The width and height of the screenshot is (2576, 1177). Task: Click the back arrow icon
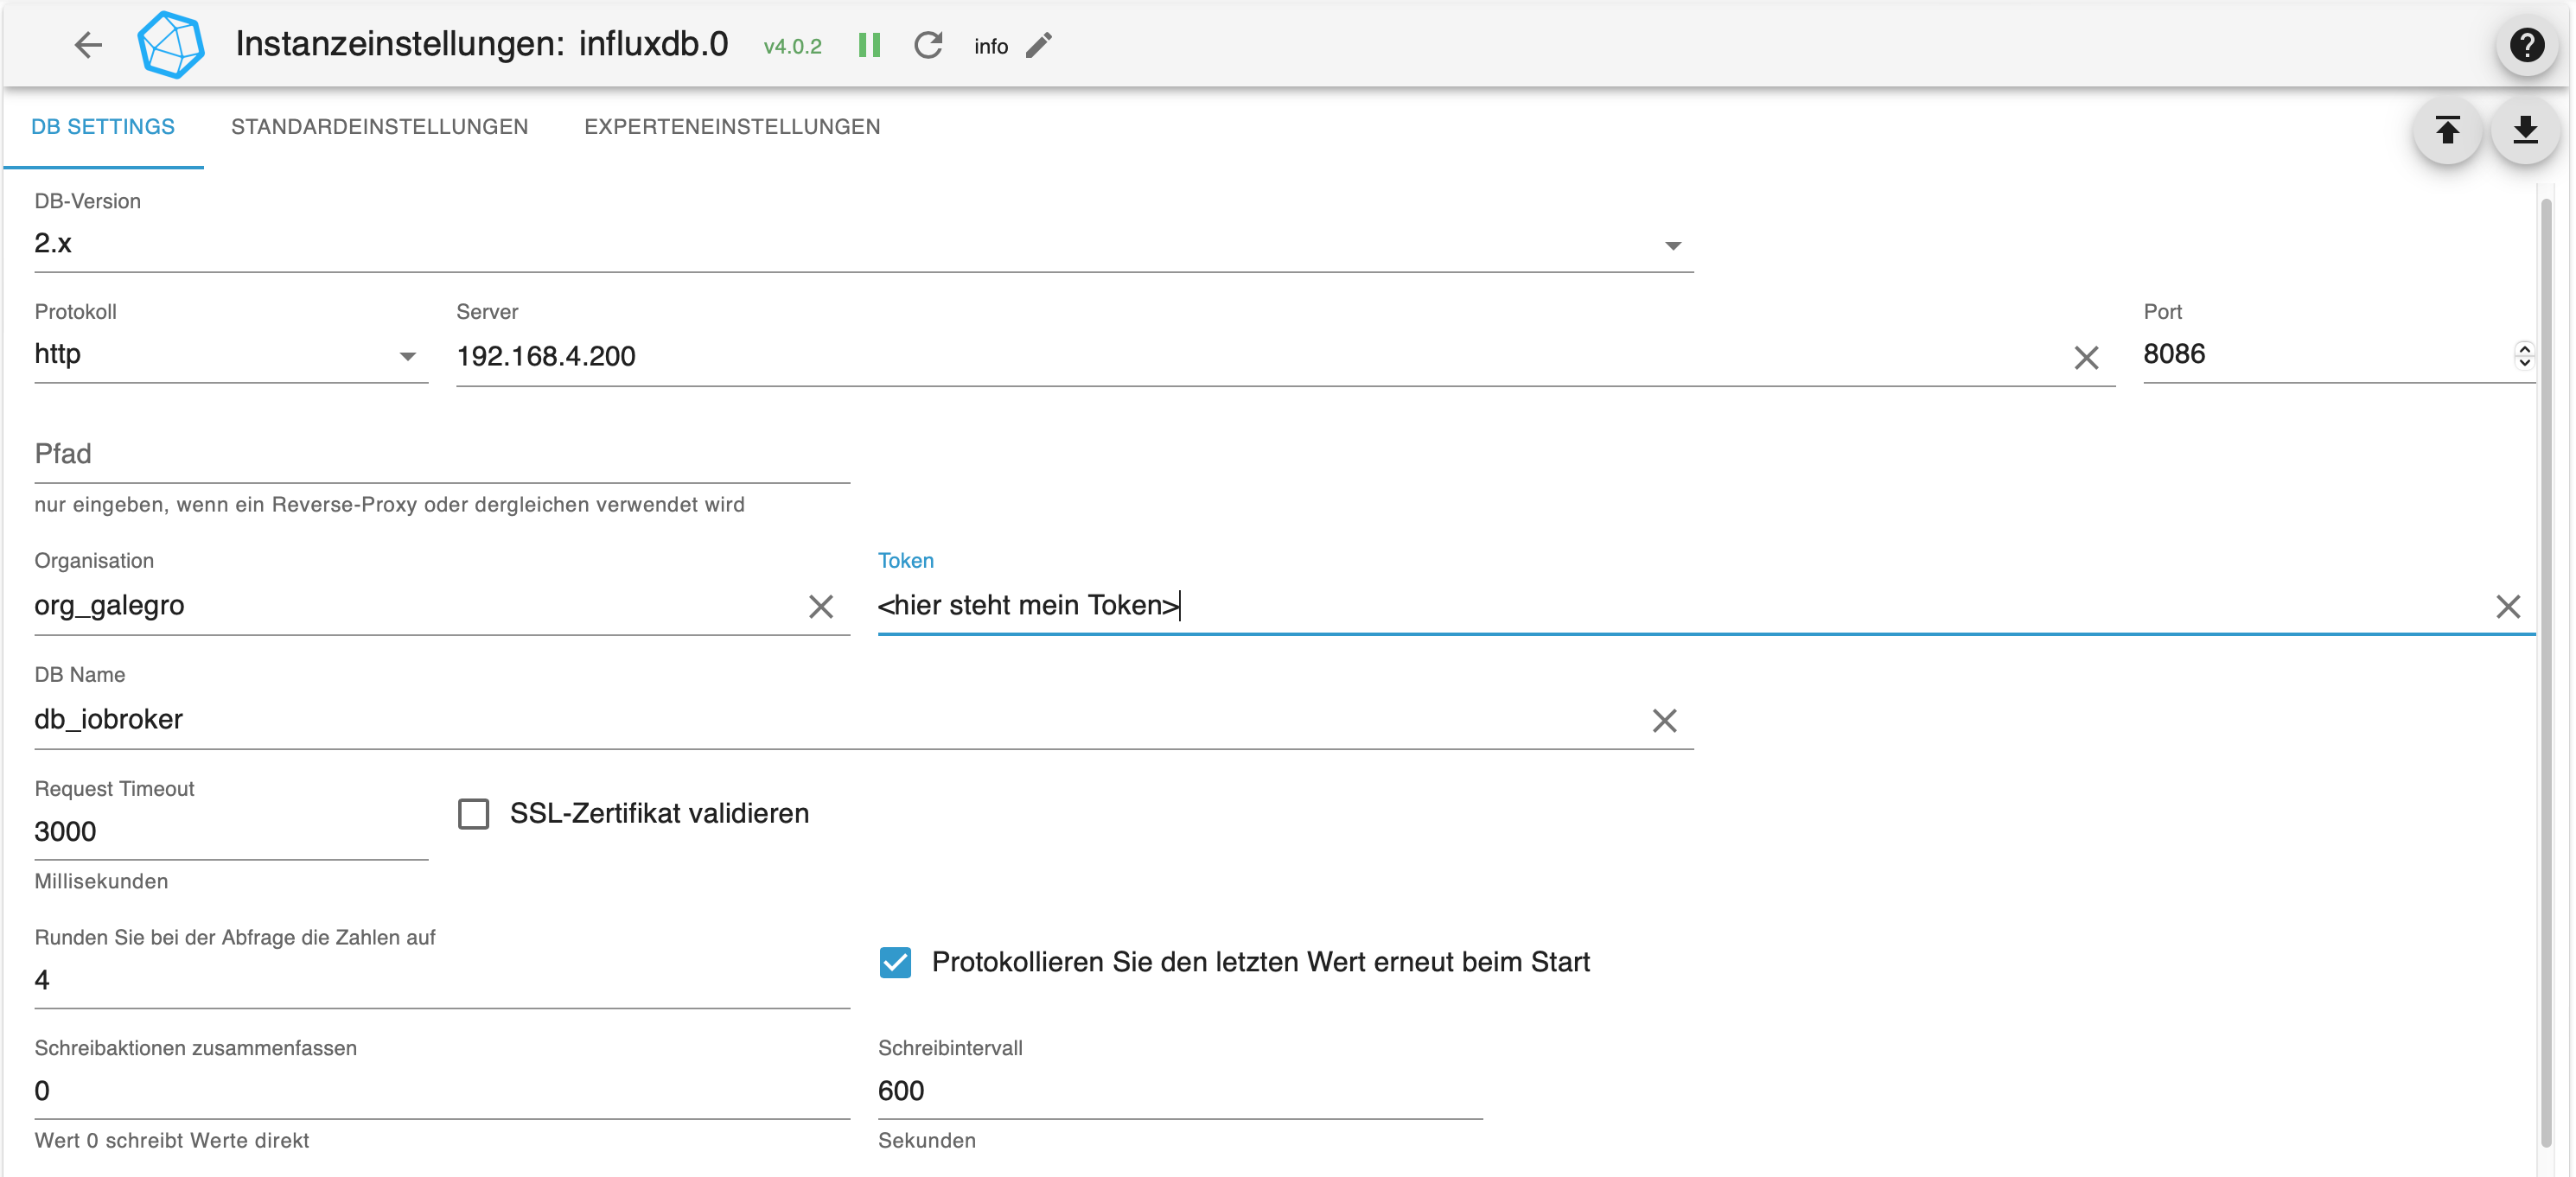[88, 45]
